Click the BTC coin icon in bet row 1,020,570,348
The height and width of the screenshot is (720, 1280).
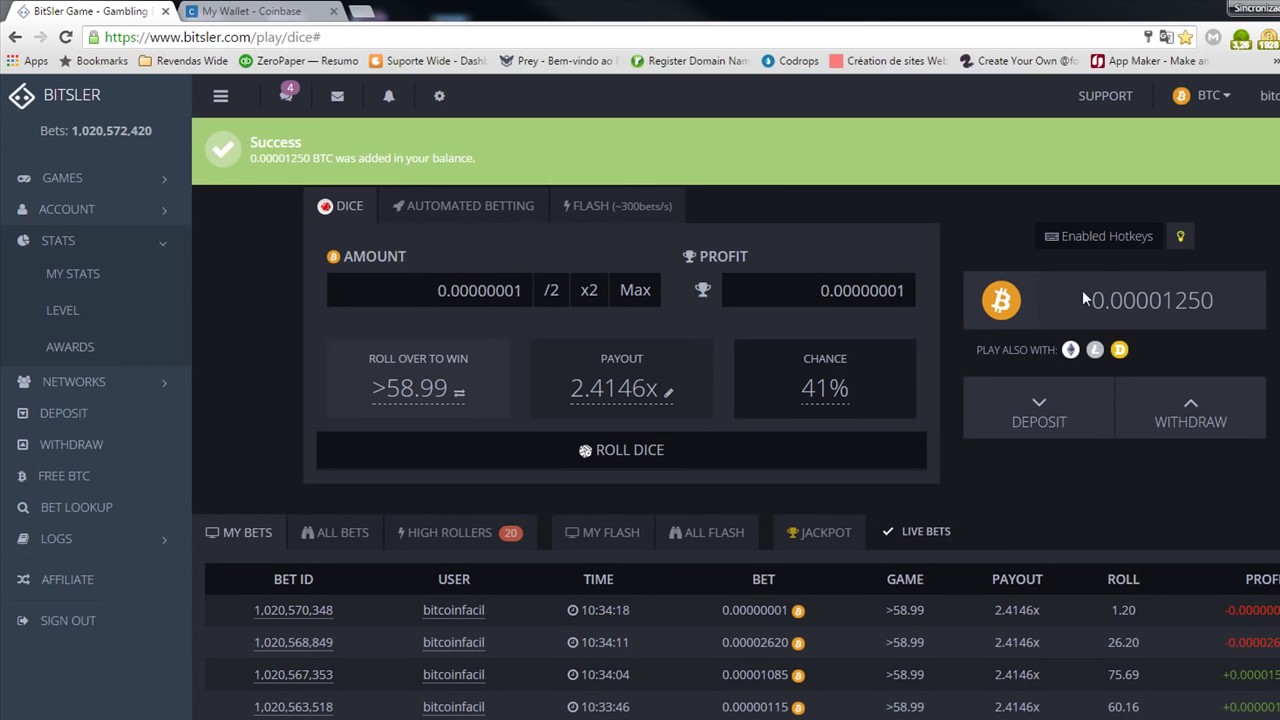click(798, 611)
